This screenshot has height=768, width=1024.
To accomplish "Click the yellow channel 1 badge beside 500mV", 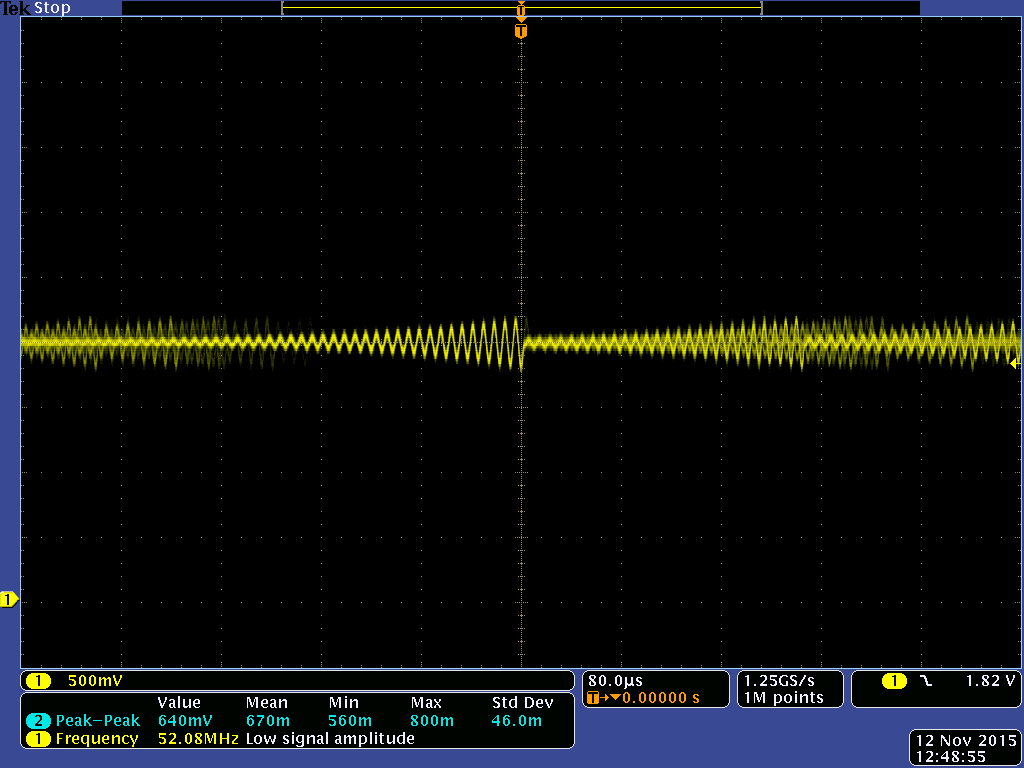I will (x=39, y=681).
